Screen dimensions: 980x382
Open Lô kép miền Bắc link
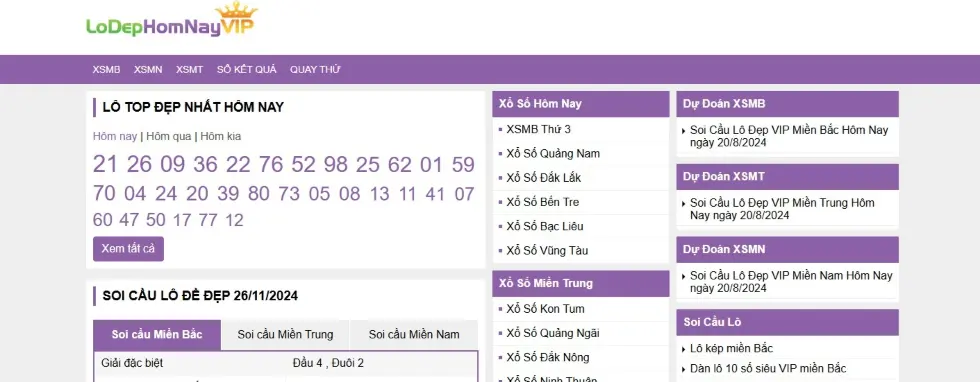coord(731,349)
